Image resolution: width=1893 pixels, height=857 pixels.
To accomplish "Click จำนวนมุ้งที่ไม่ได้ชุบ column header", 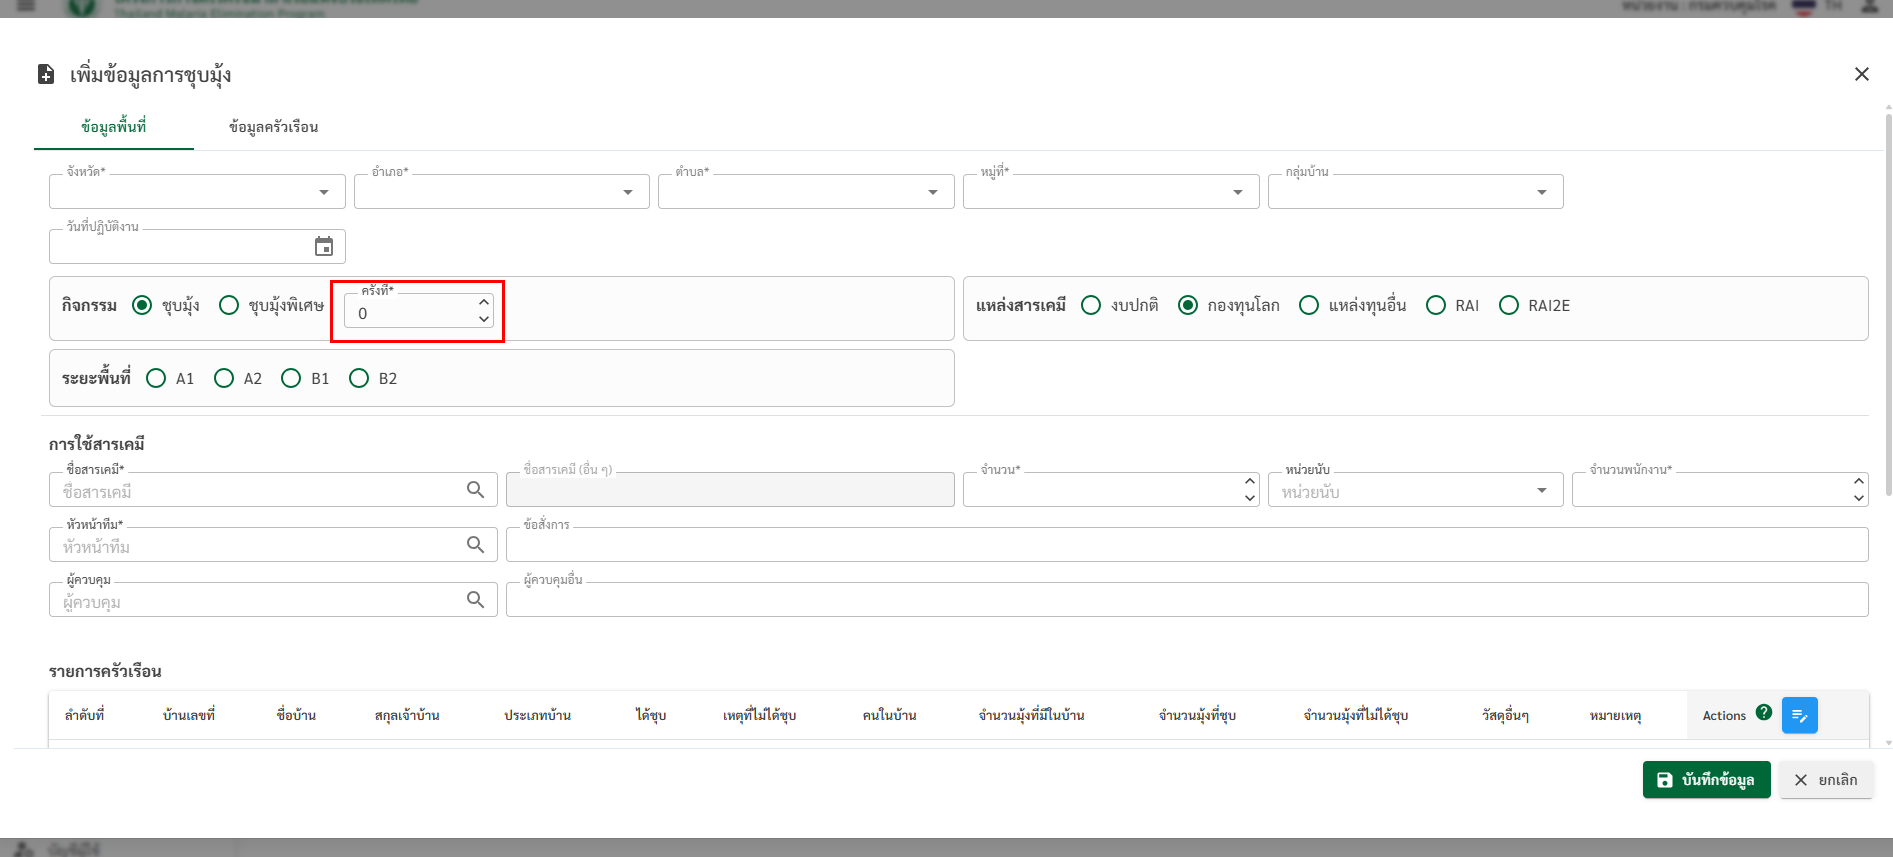I will [1355, 715].
